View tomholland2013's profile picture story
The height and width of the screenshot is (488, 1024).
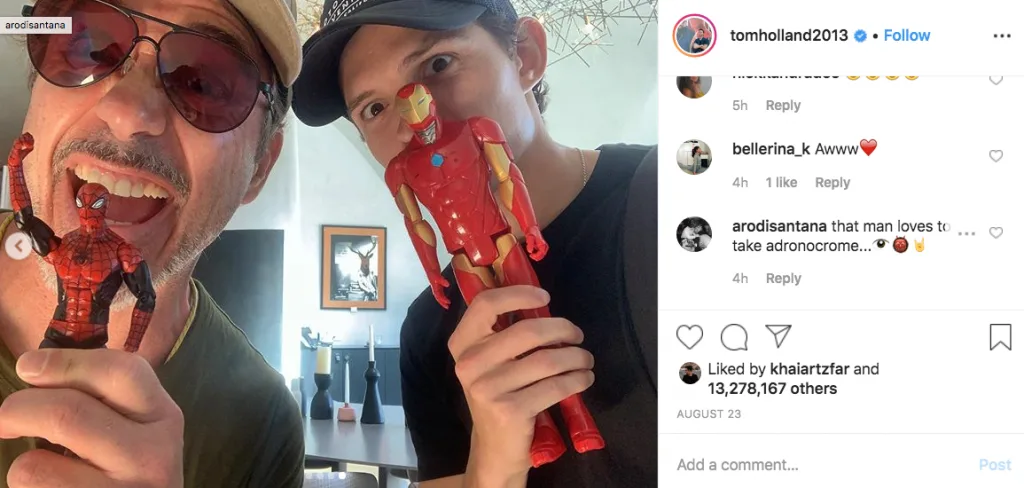694,35
